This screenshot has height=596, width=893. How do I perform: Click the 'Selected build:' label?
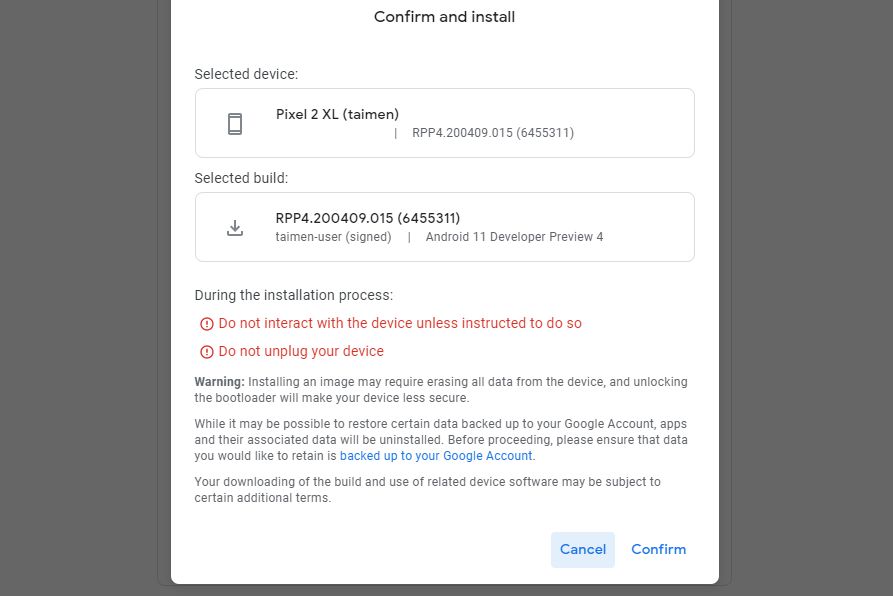point(241,178)
